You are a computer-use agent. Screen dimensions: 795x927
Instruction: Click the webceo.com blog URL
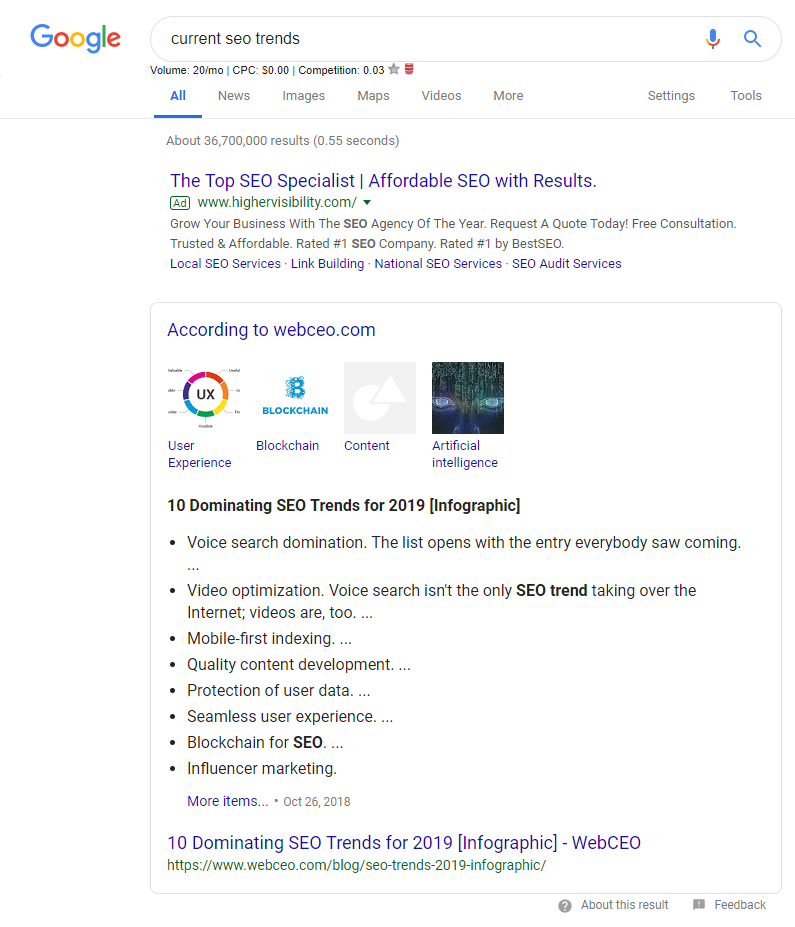tap(356, 865)
